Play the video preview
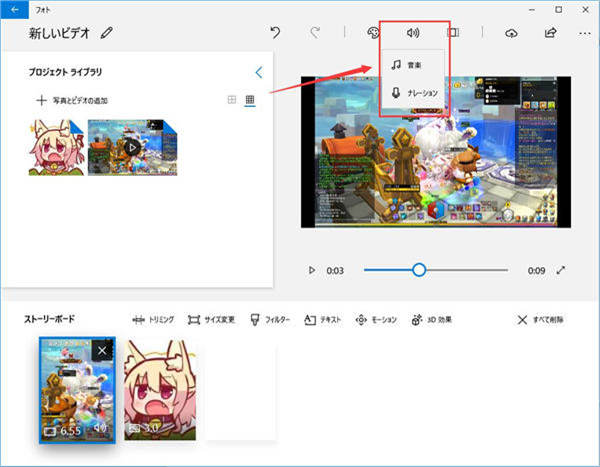 point(312,270)
